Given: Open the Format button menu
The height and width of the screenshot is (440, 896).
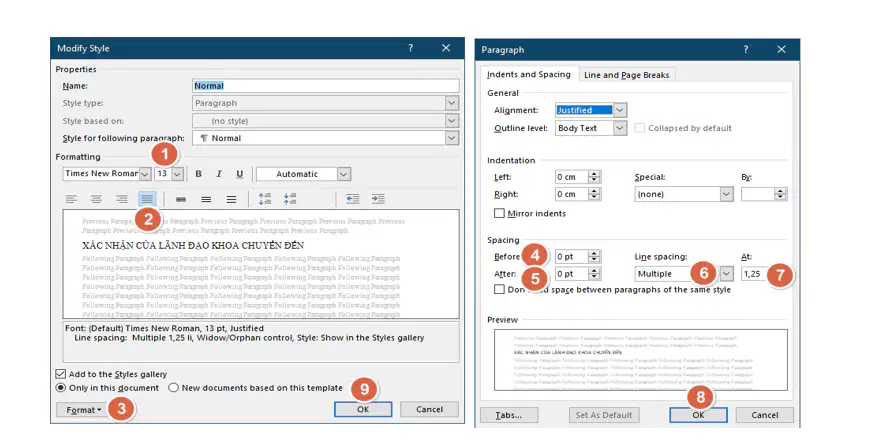Looking at the screenshot, I should pyautogui.click(x=83, y=410).
